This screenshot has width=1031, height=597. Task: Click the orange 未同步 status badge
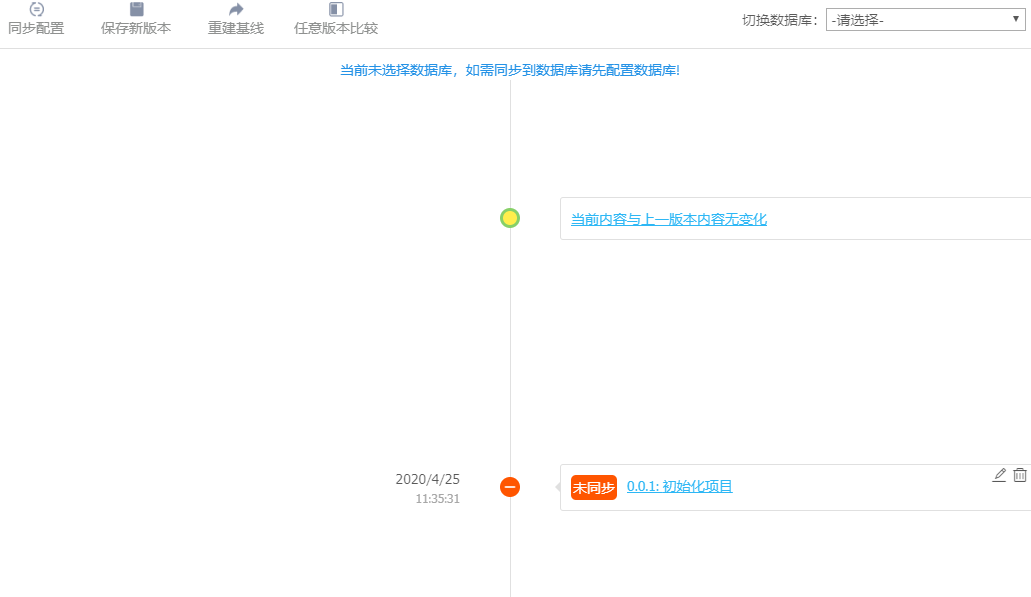pos(593,487)
